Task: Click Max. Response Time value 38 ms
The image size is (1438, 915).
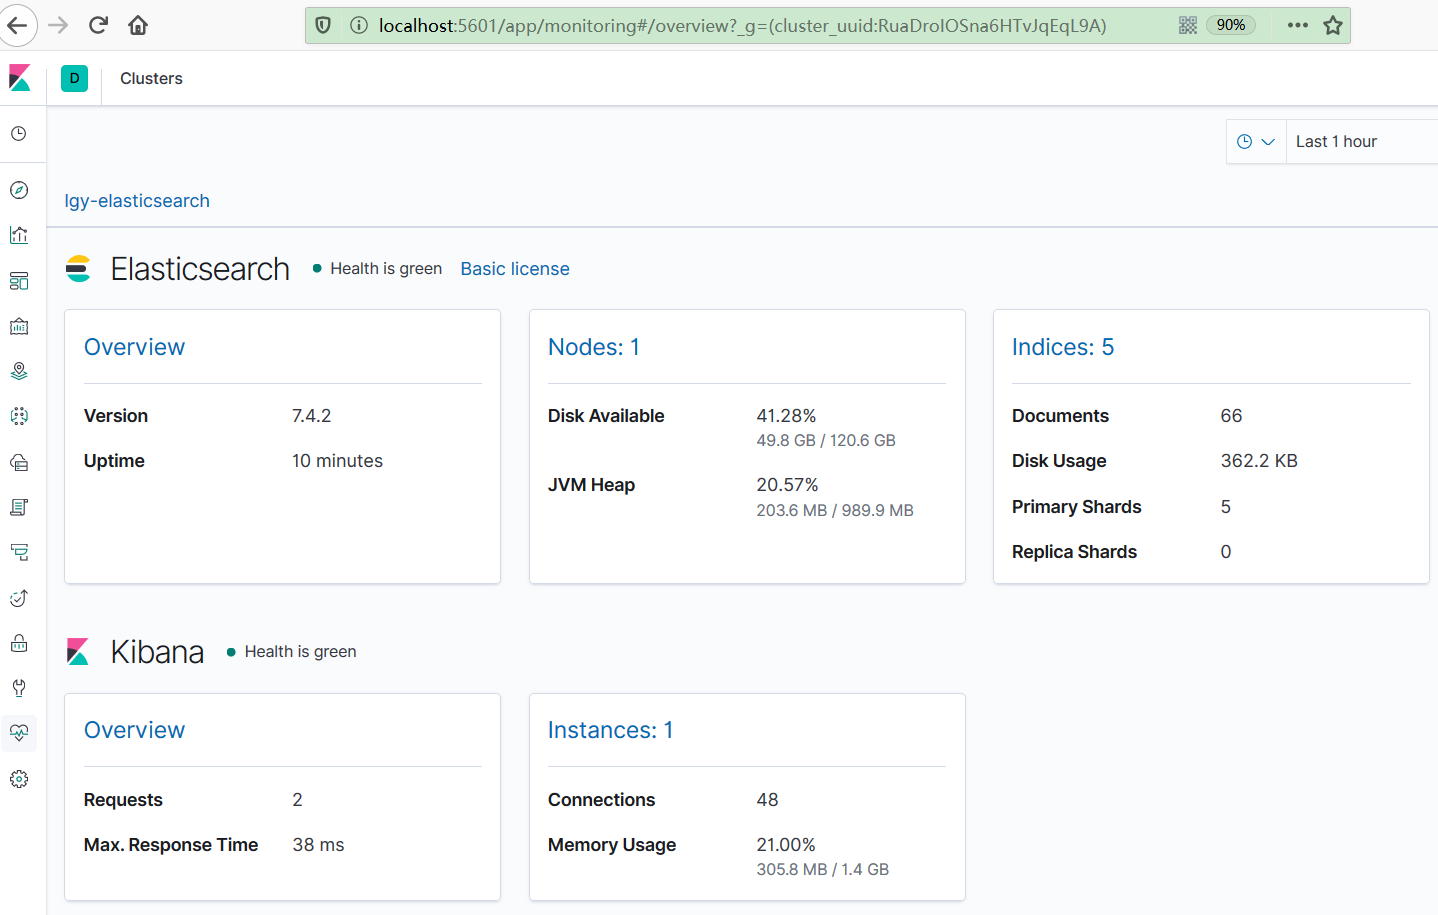Action: tap(318, 845)
